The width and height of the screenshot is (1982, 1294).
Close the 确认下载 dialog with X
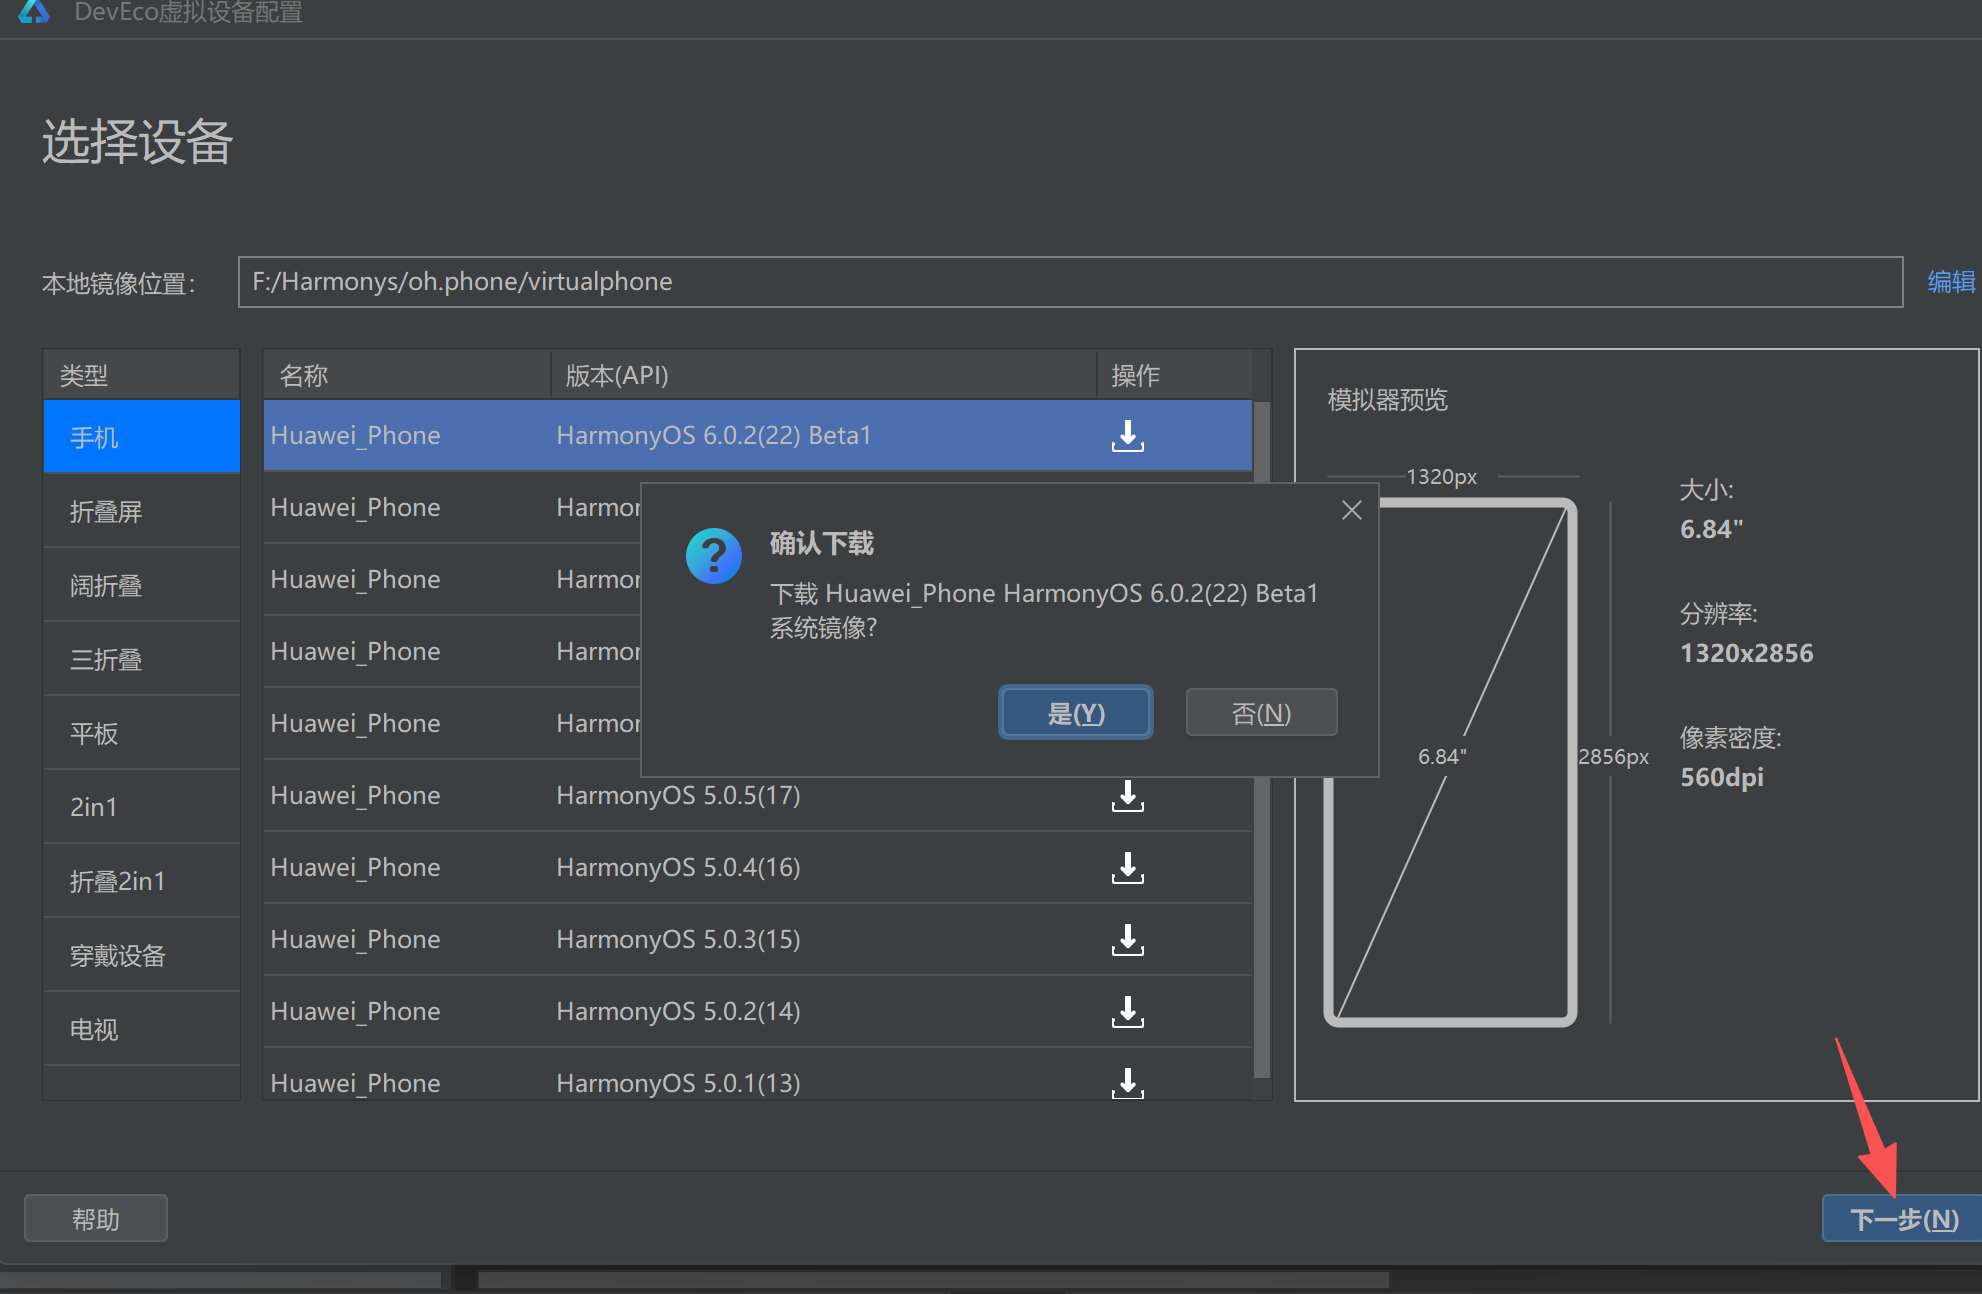(x=1351, y=510)
